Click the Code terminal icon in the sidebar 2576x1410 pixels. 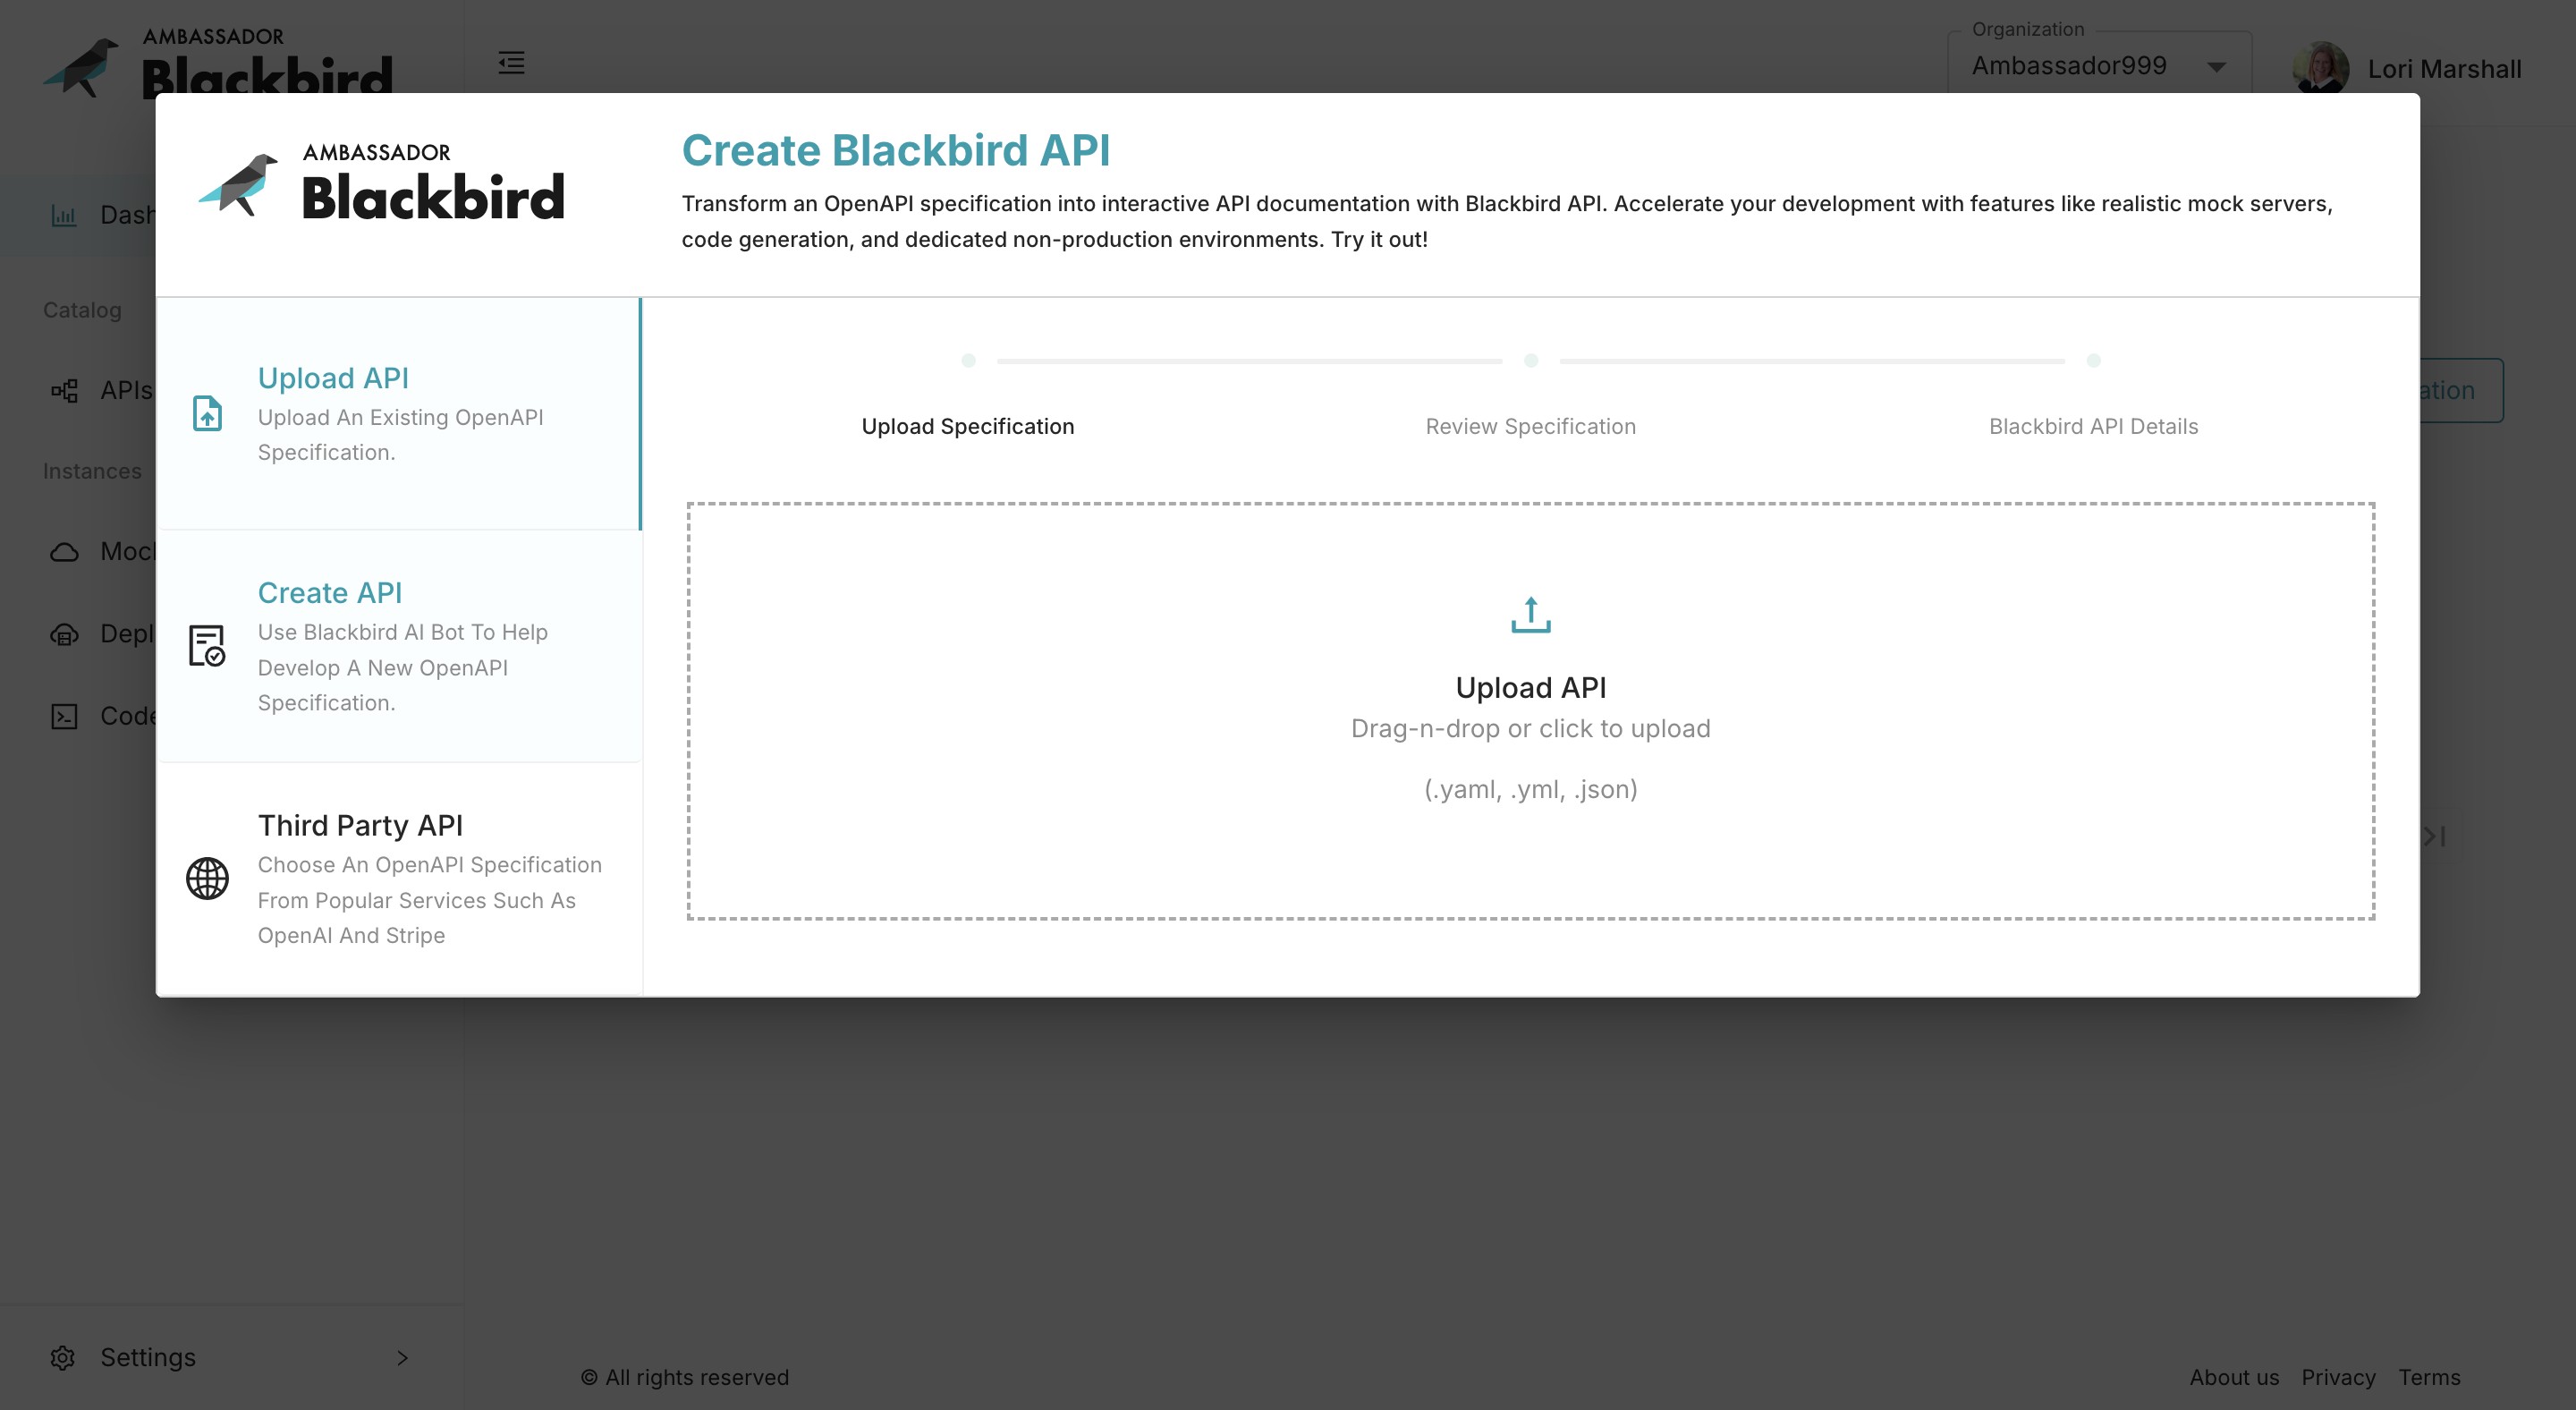(64, 716)
